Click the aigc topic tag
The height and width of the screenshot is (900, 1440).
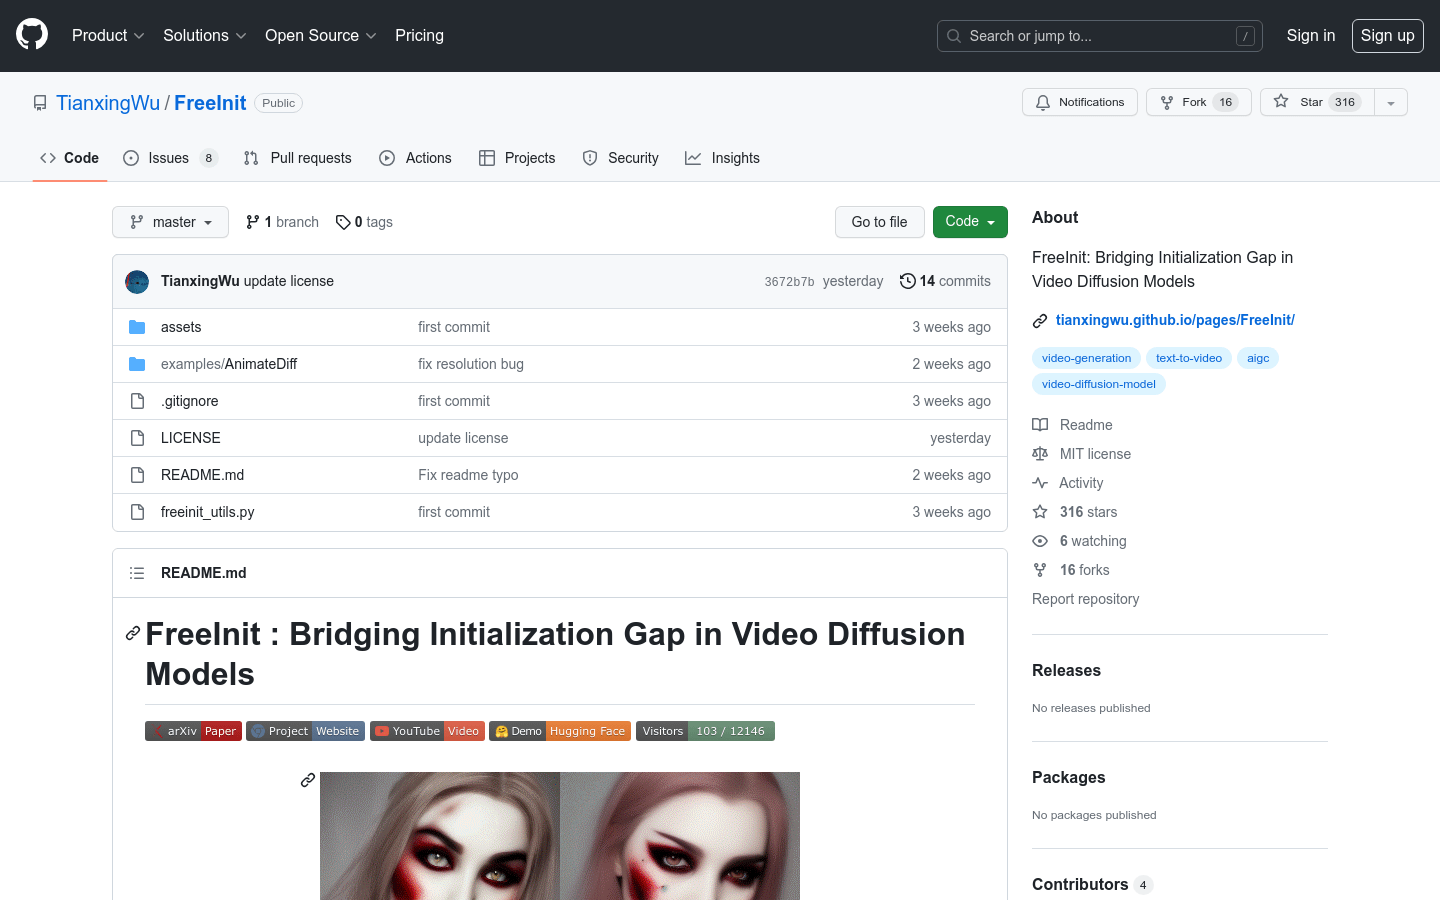tap(1258, 358)
